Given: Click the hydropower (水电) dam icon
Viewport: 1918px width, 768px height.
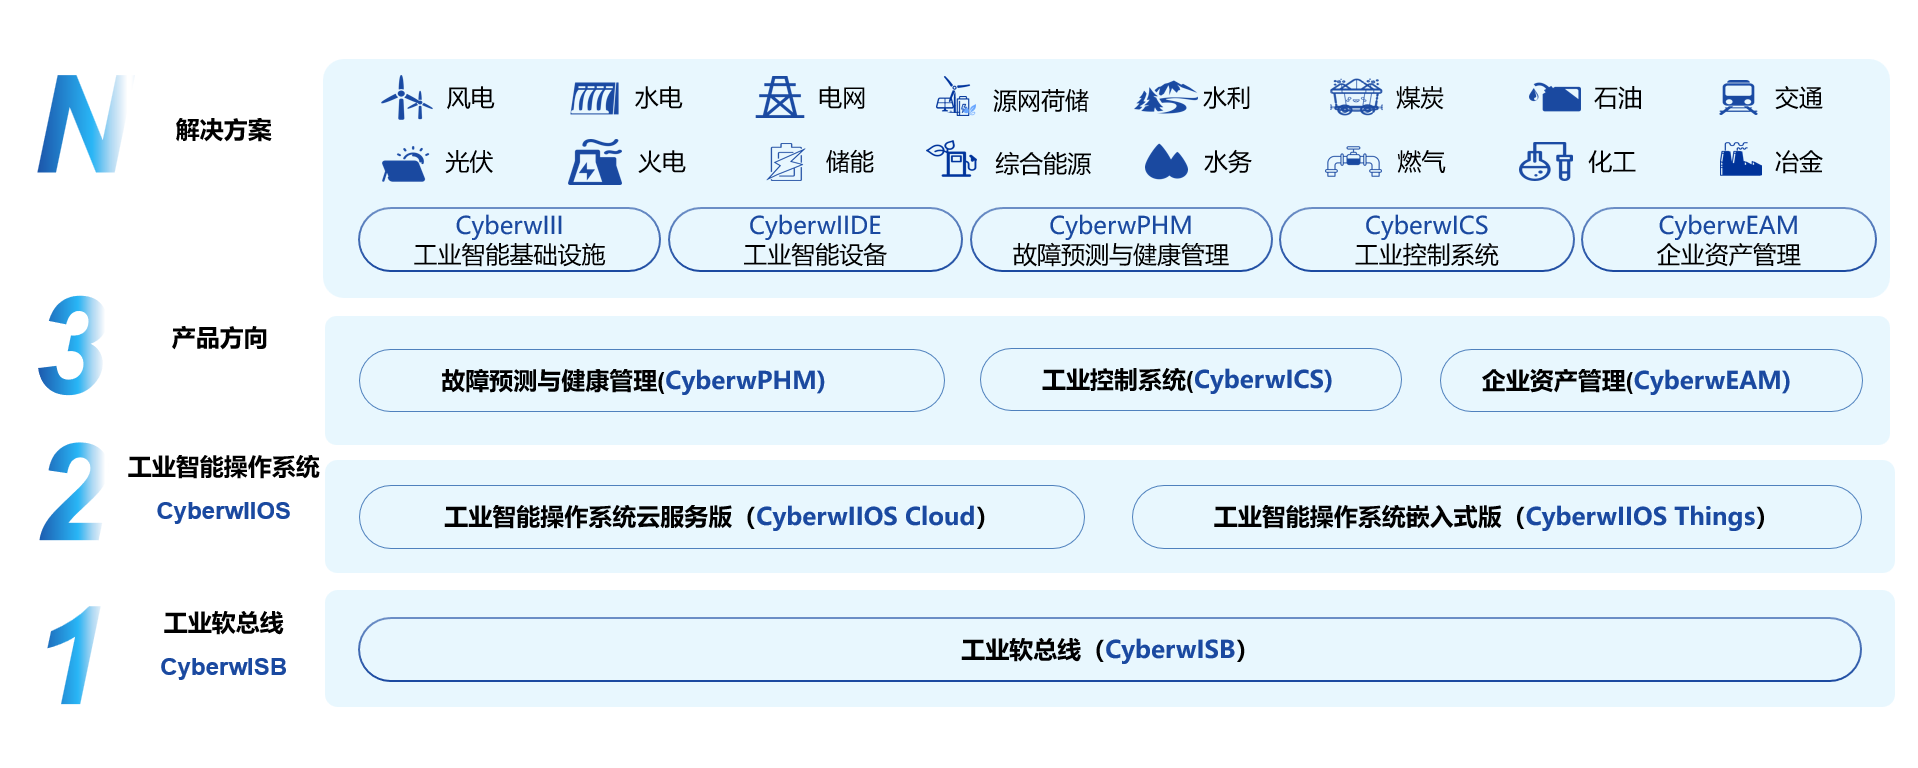Looking at the screenshot, I should pos(595,98).
